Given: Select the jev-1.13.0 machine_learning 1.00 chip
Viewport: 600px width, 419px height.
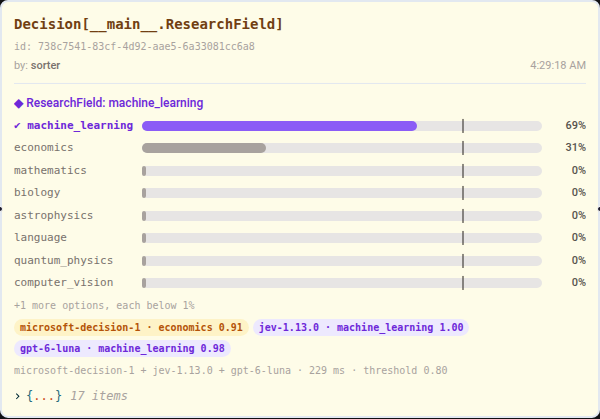Looking at the screenshot, I should (361, 328).
